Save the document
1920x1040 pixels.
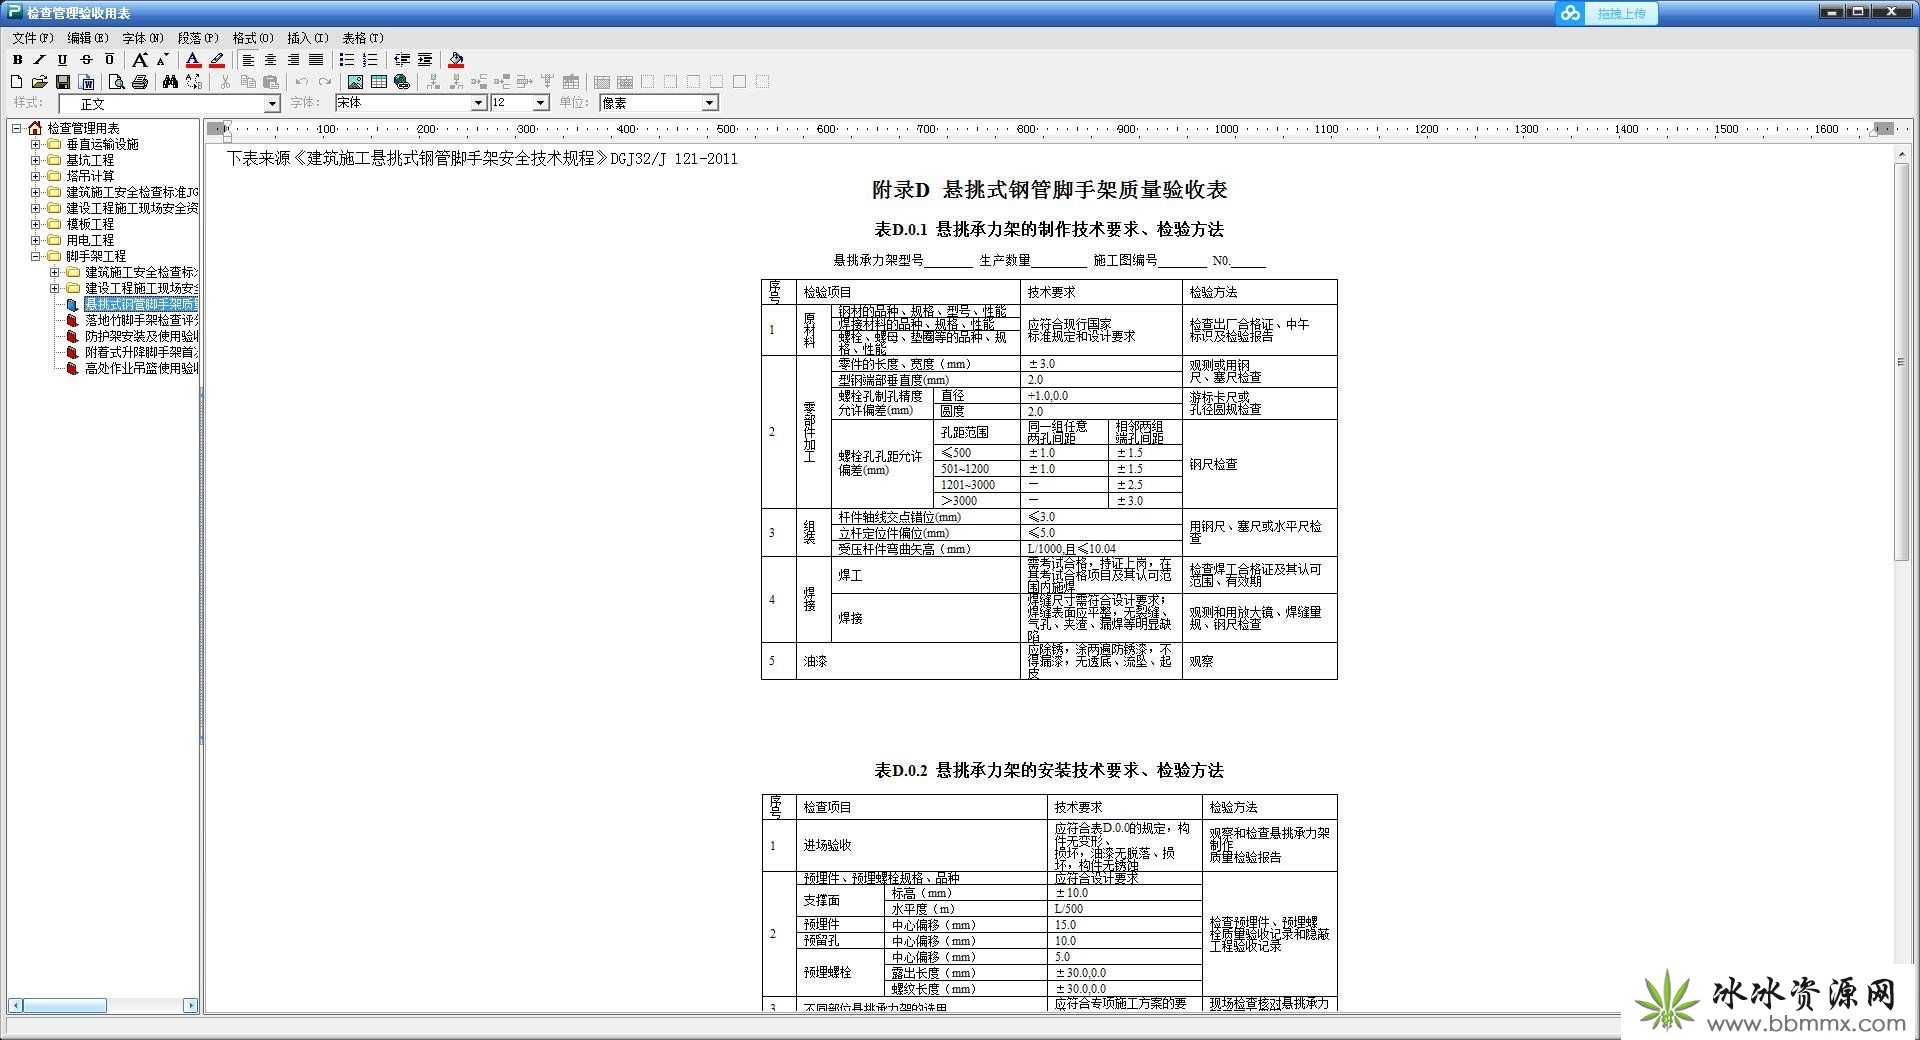[63, 82]
